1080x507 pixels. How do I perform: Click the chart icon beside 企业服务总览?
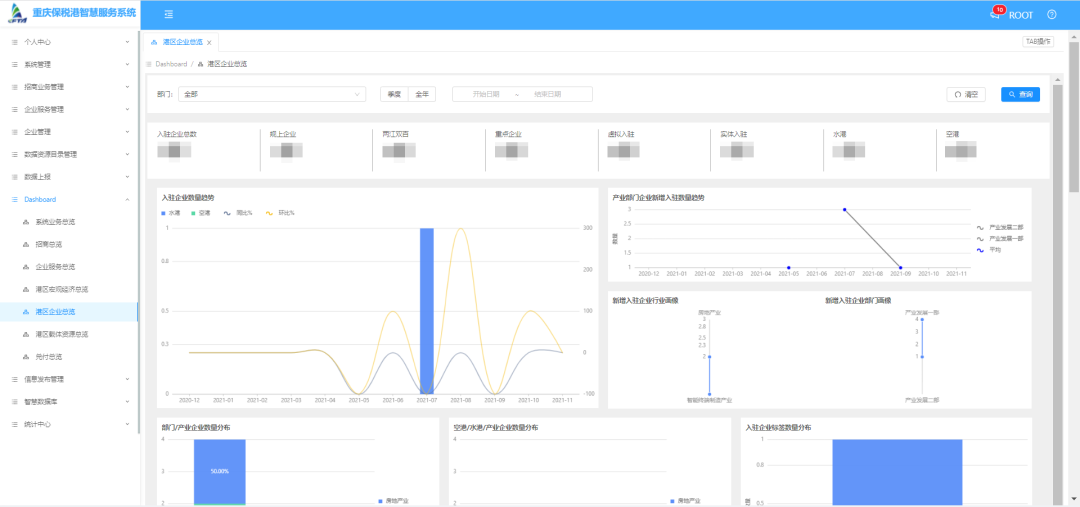coord(26,267)
